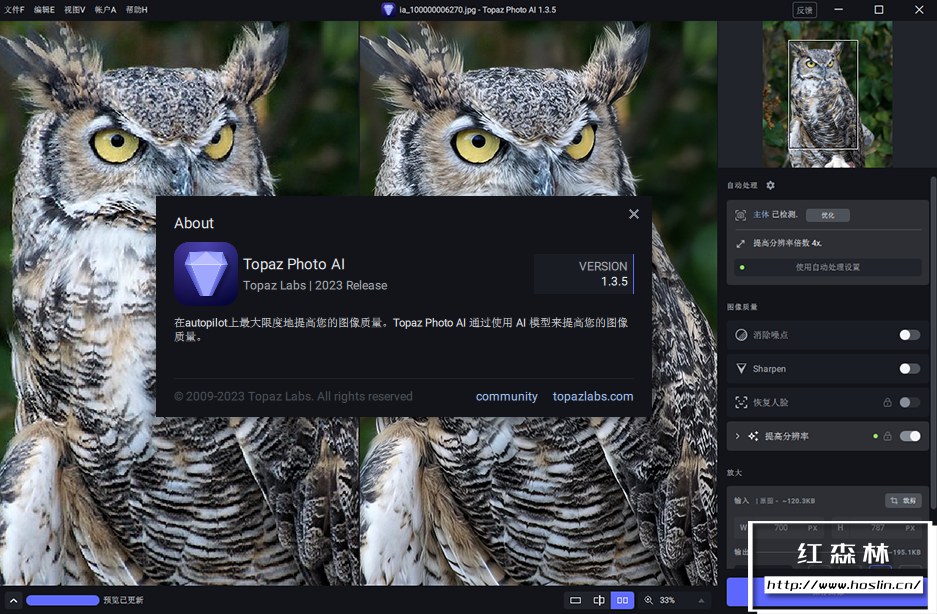
Task: Click the 主体 subject text link
Action: tap(761, 215)
